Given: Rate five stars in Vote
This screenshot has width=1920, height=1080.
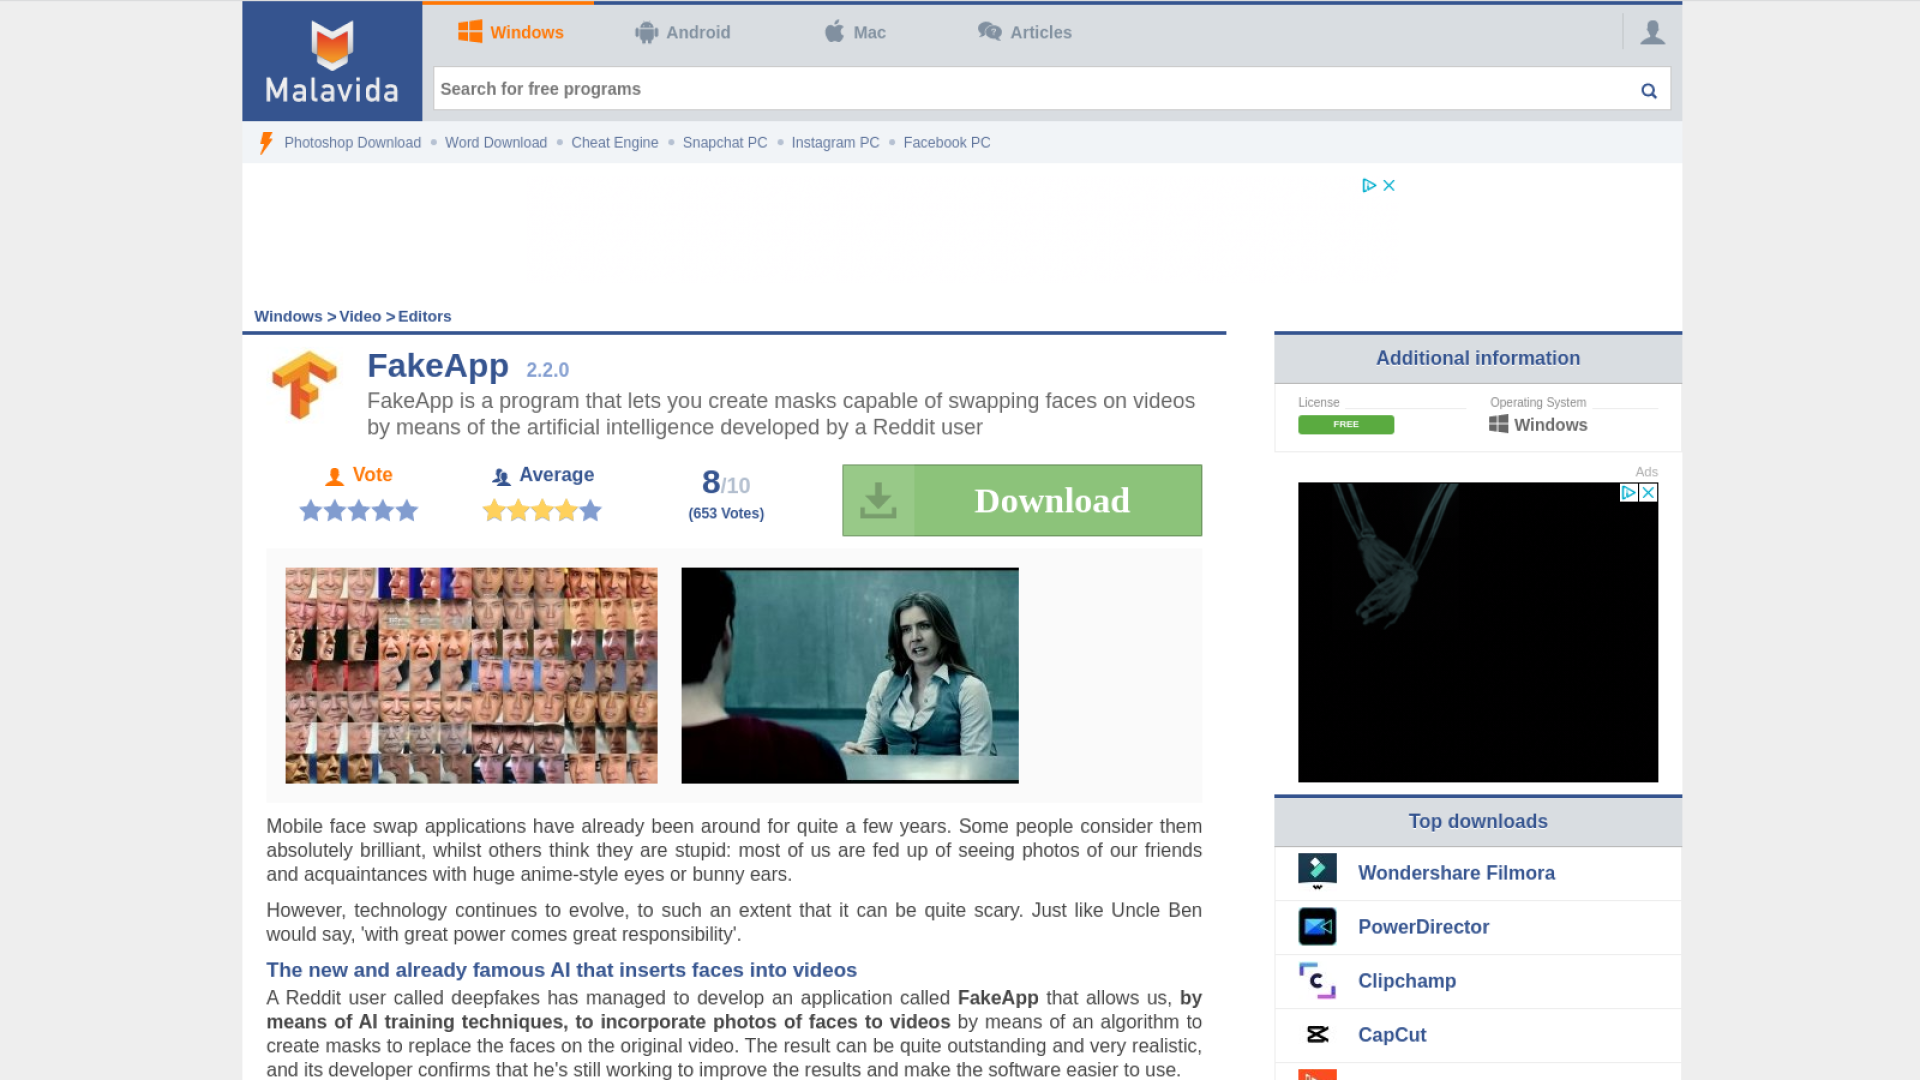Looking at the screenshot, I should (407, 511).
